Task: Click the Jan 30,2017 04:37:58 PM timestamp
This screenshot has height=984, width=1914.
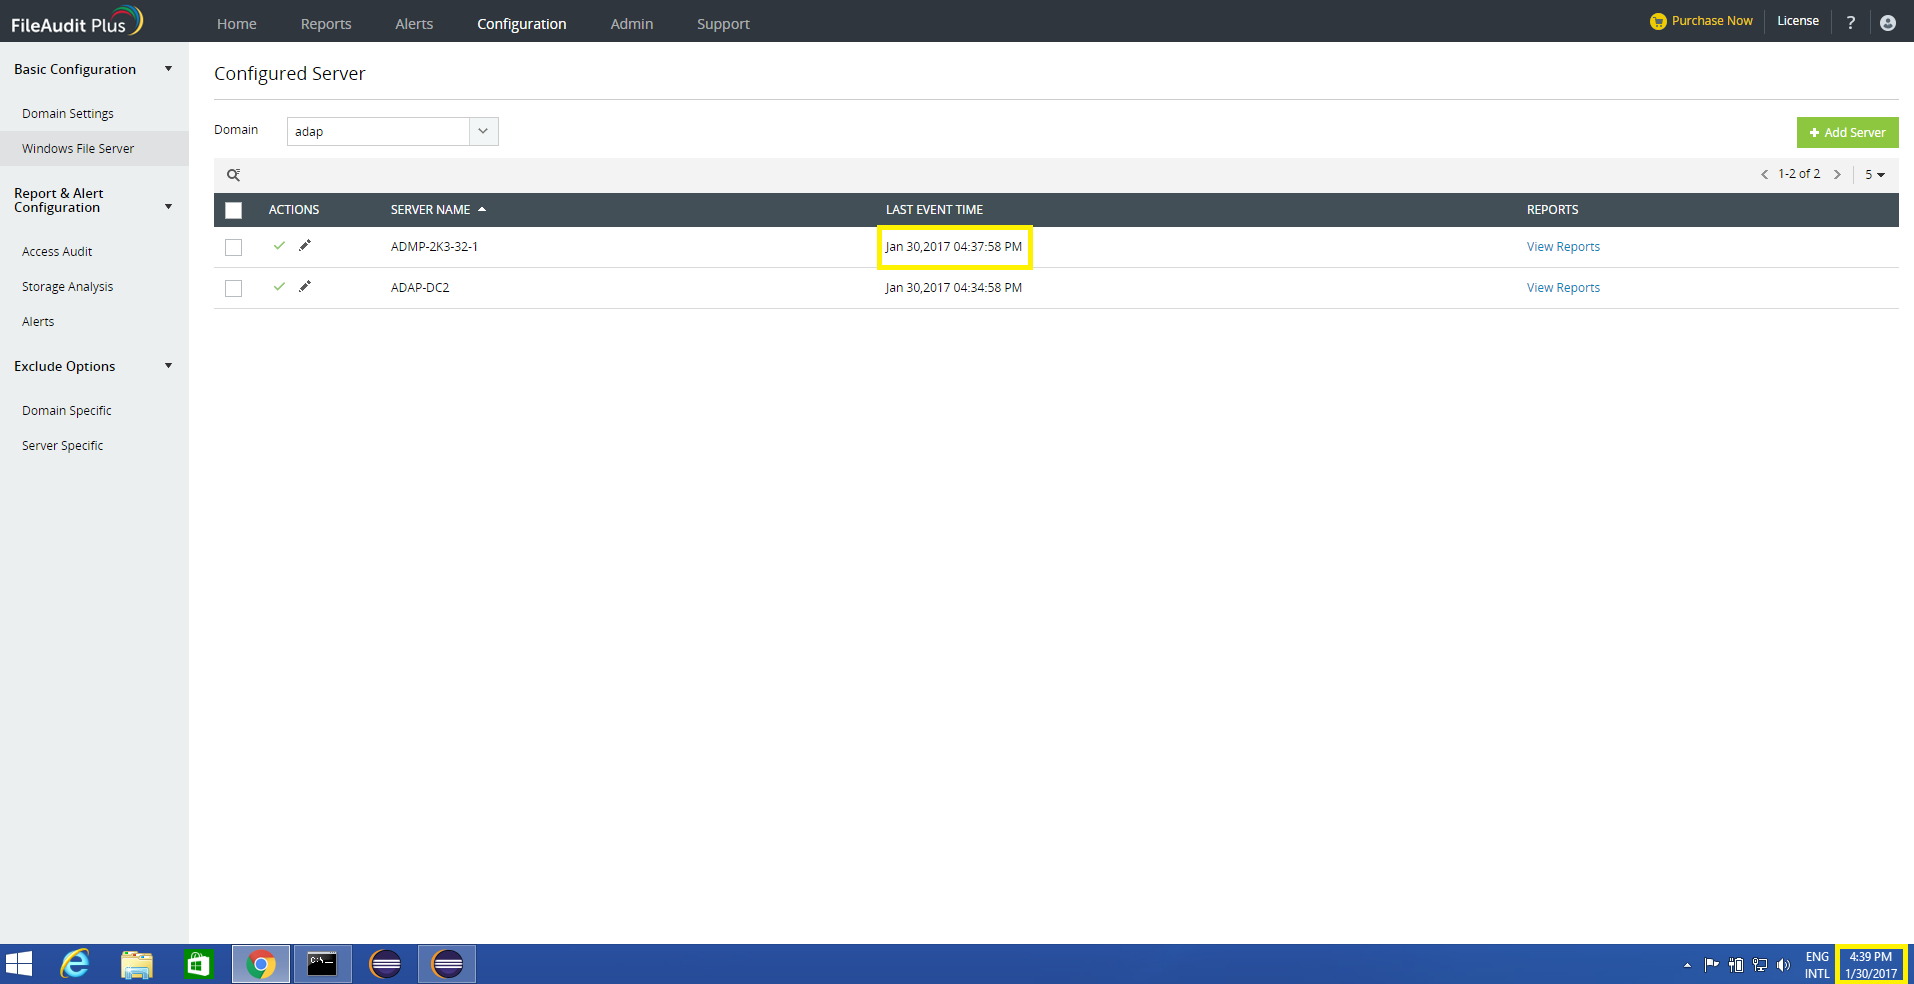Action: [954, 247]
